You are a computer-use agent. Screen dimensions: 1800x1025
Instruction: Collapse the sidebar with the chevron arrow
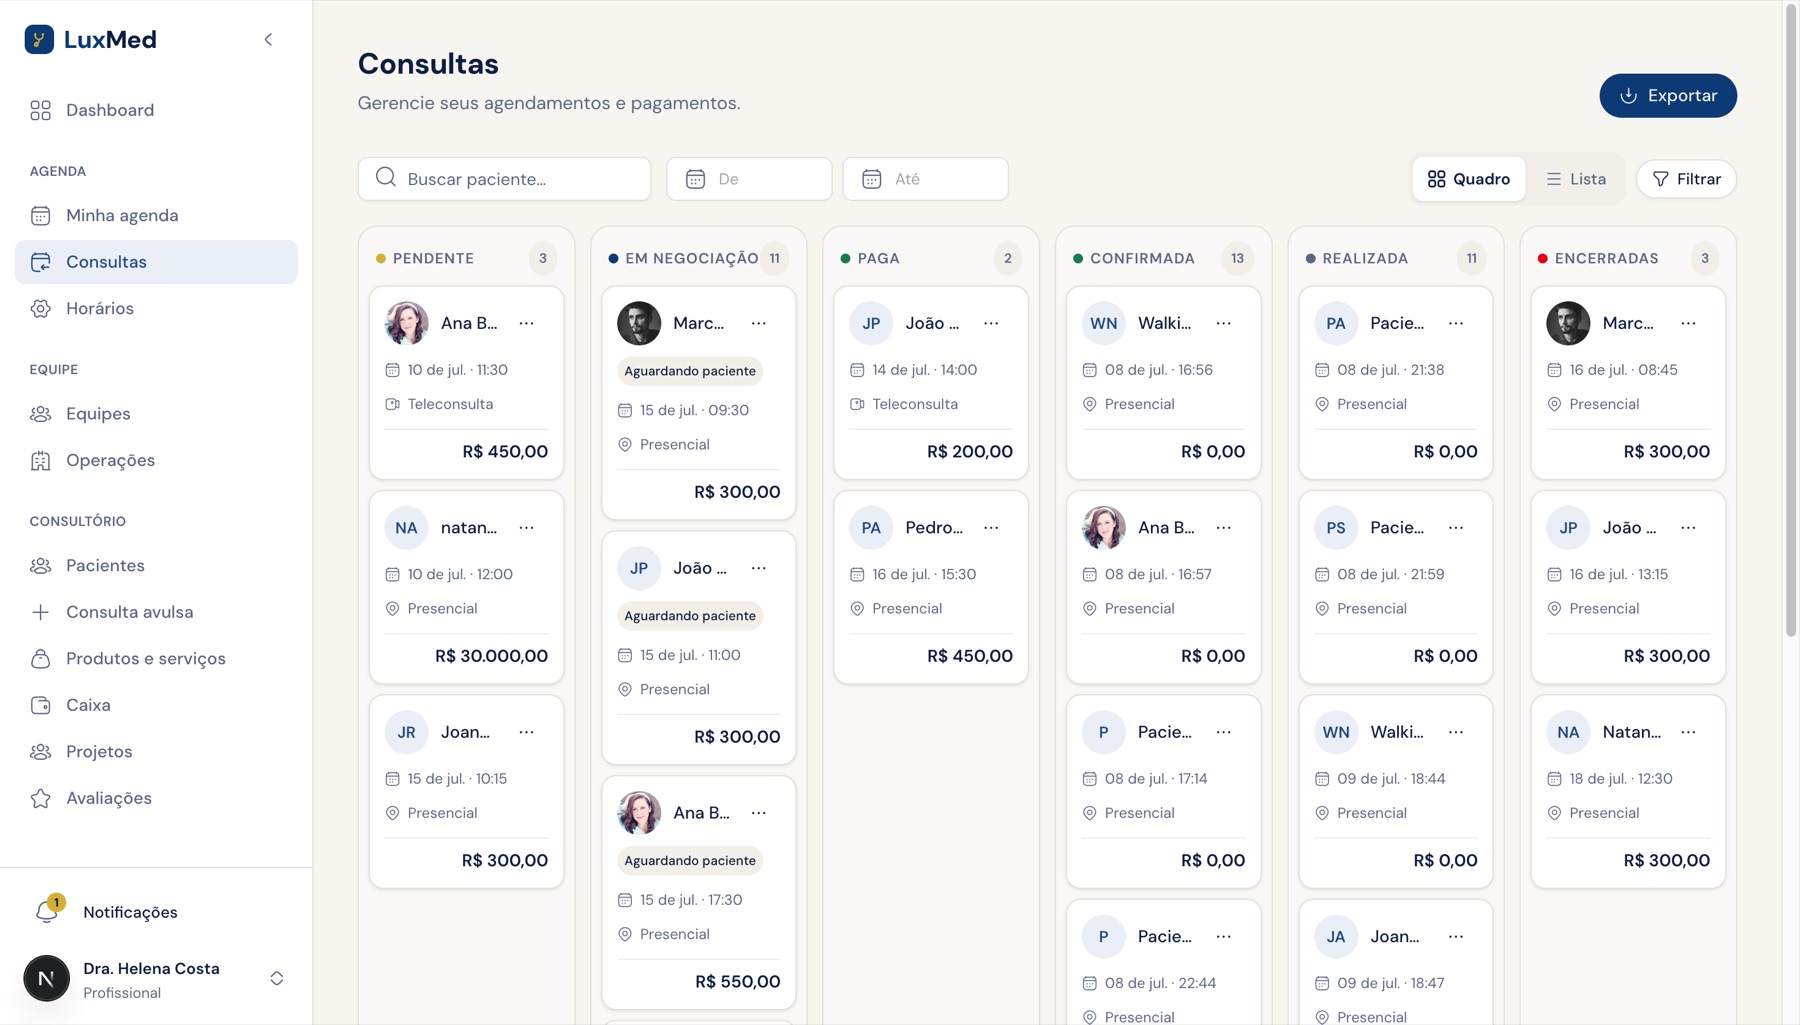pyautogui.click(x=268, y=40)
